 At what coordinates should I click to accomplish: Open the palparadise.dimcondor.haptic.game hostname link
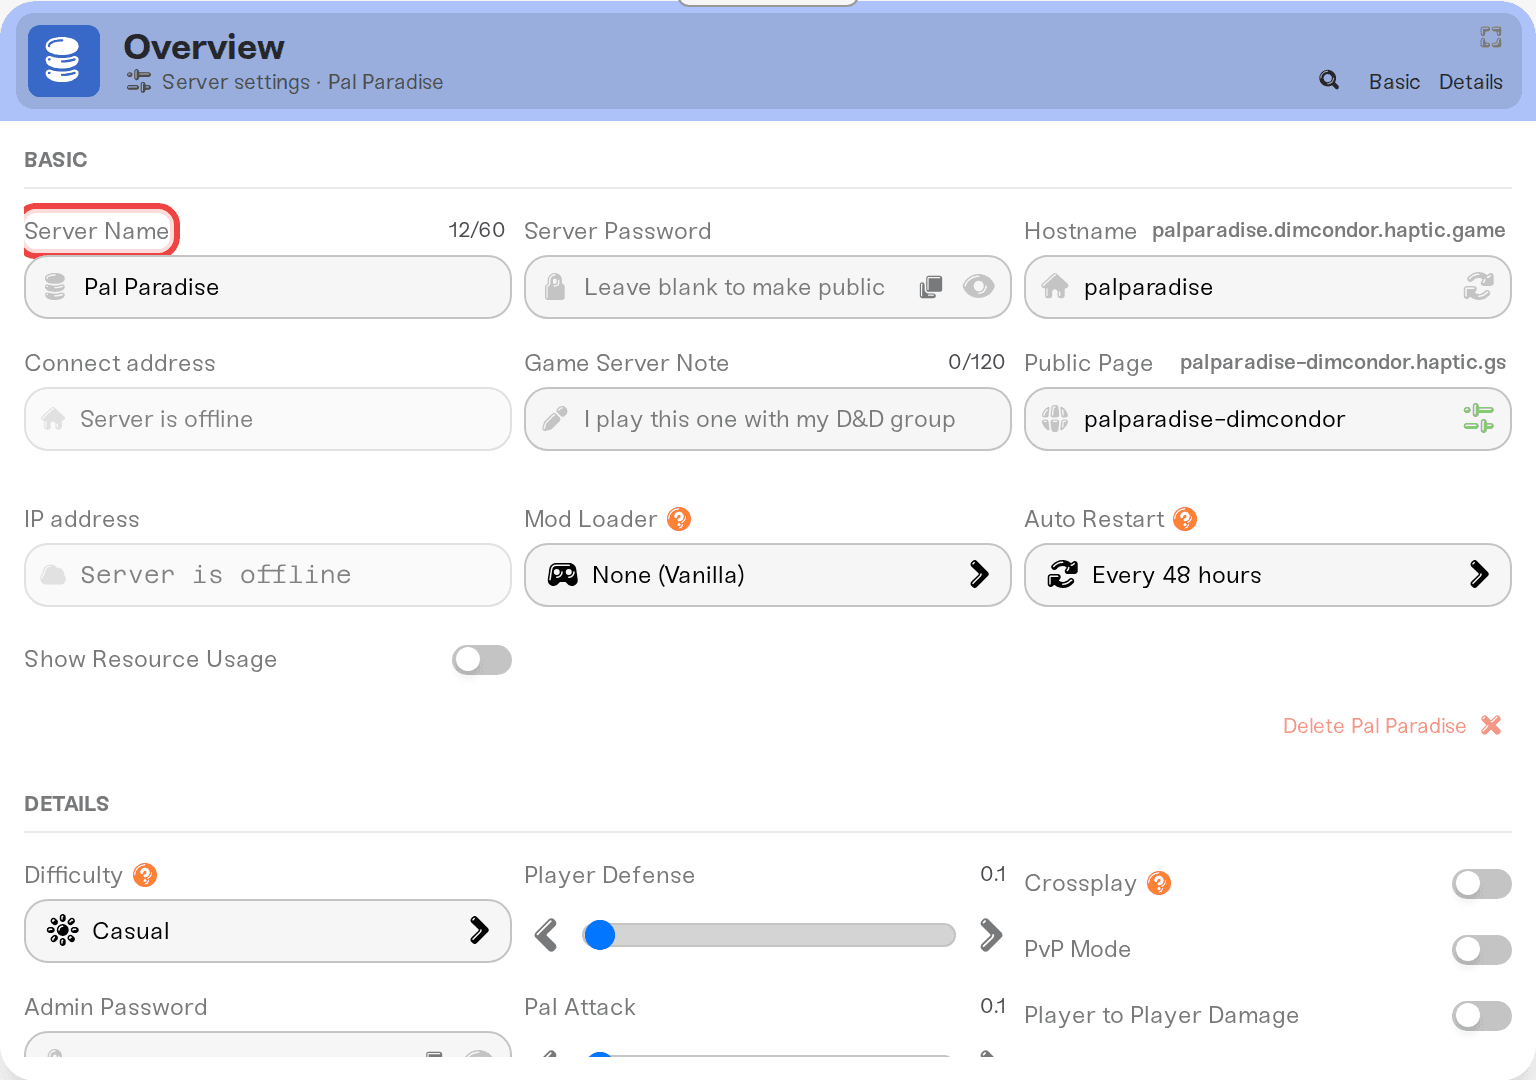(1328, 230)
